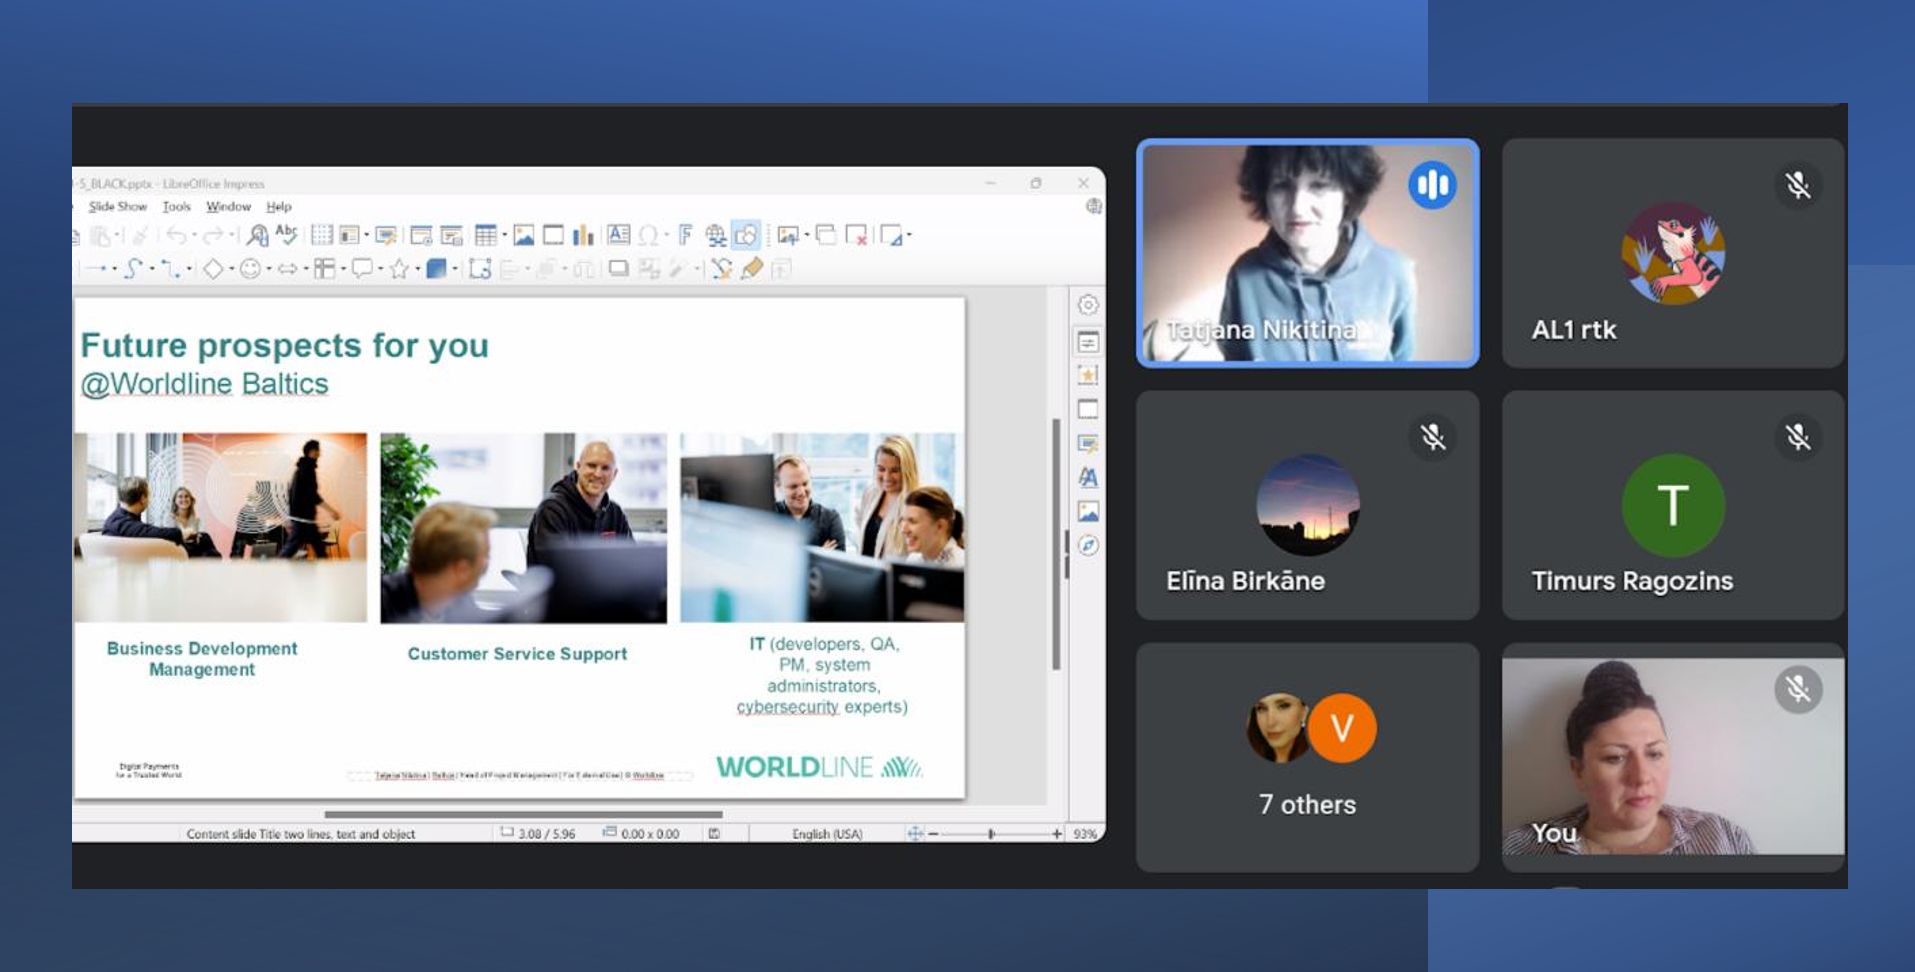Click the 93% zoom level value

(x=1085, y=833)
